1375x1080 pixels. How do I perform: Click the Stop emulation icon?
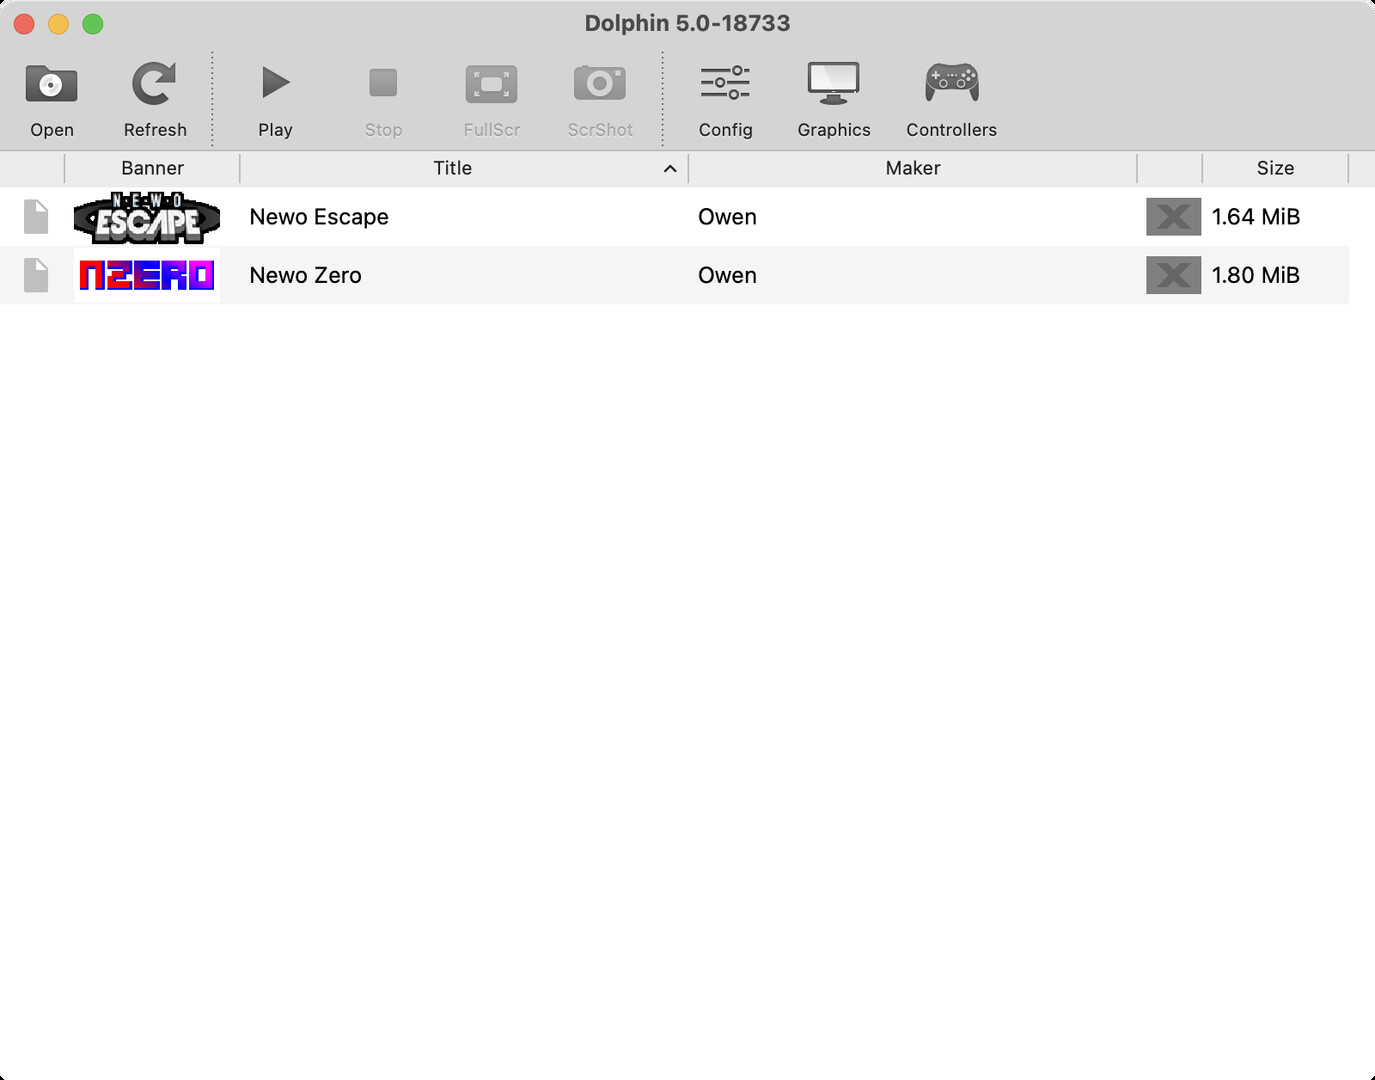click(383, 85)
